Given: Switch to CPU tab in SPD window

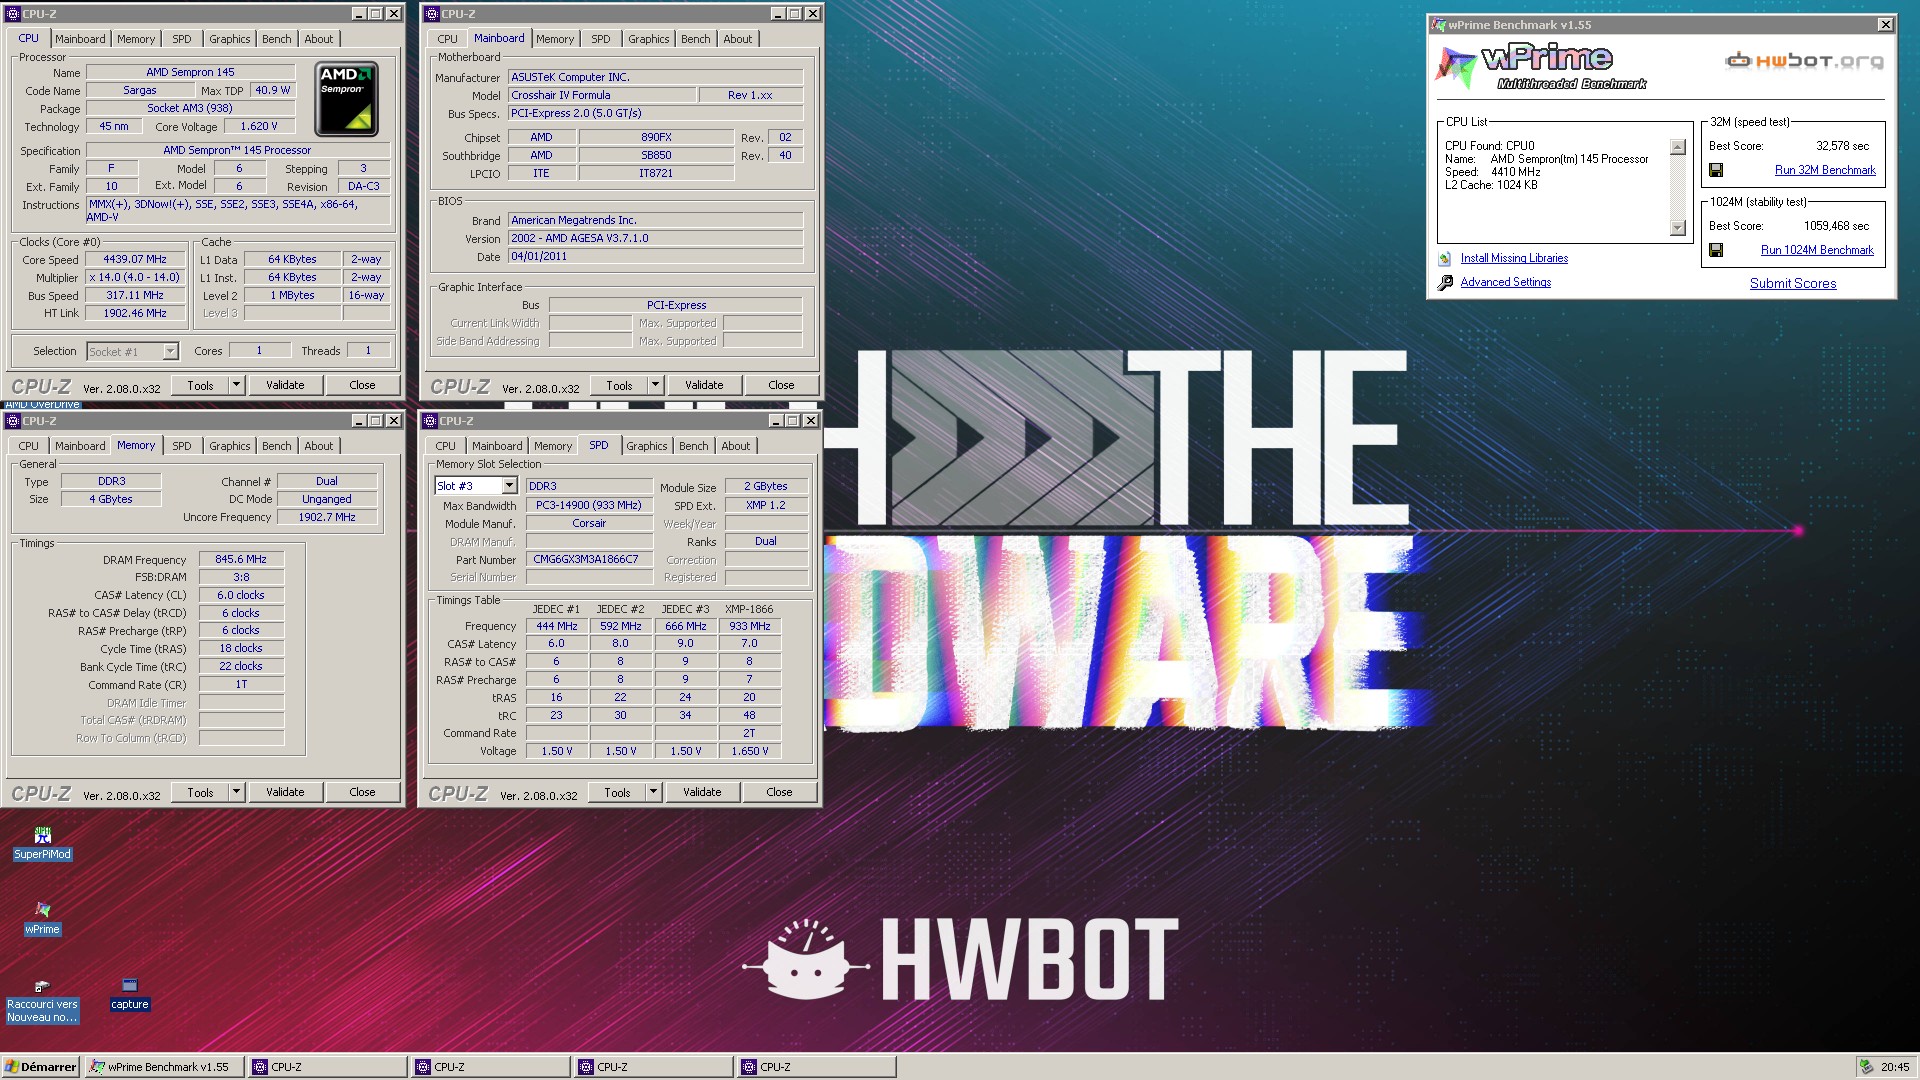Looking at the screenshot, I should [x=446, y=446].
